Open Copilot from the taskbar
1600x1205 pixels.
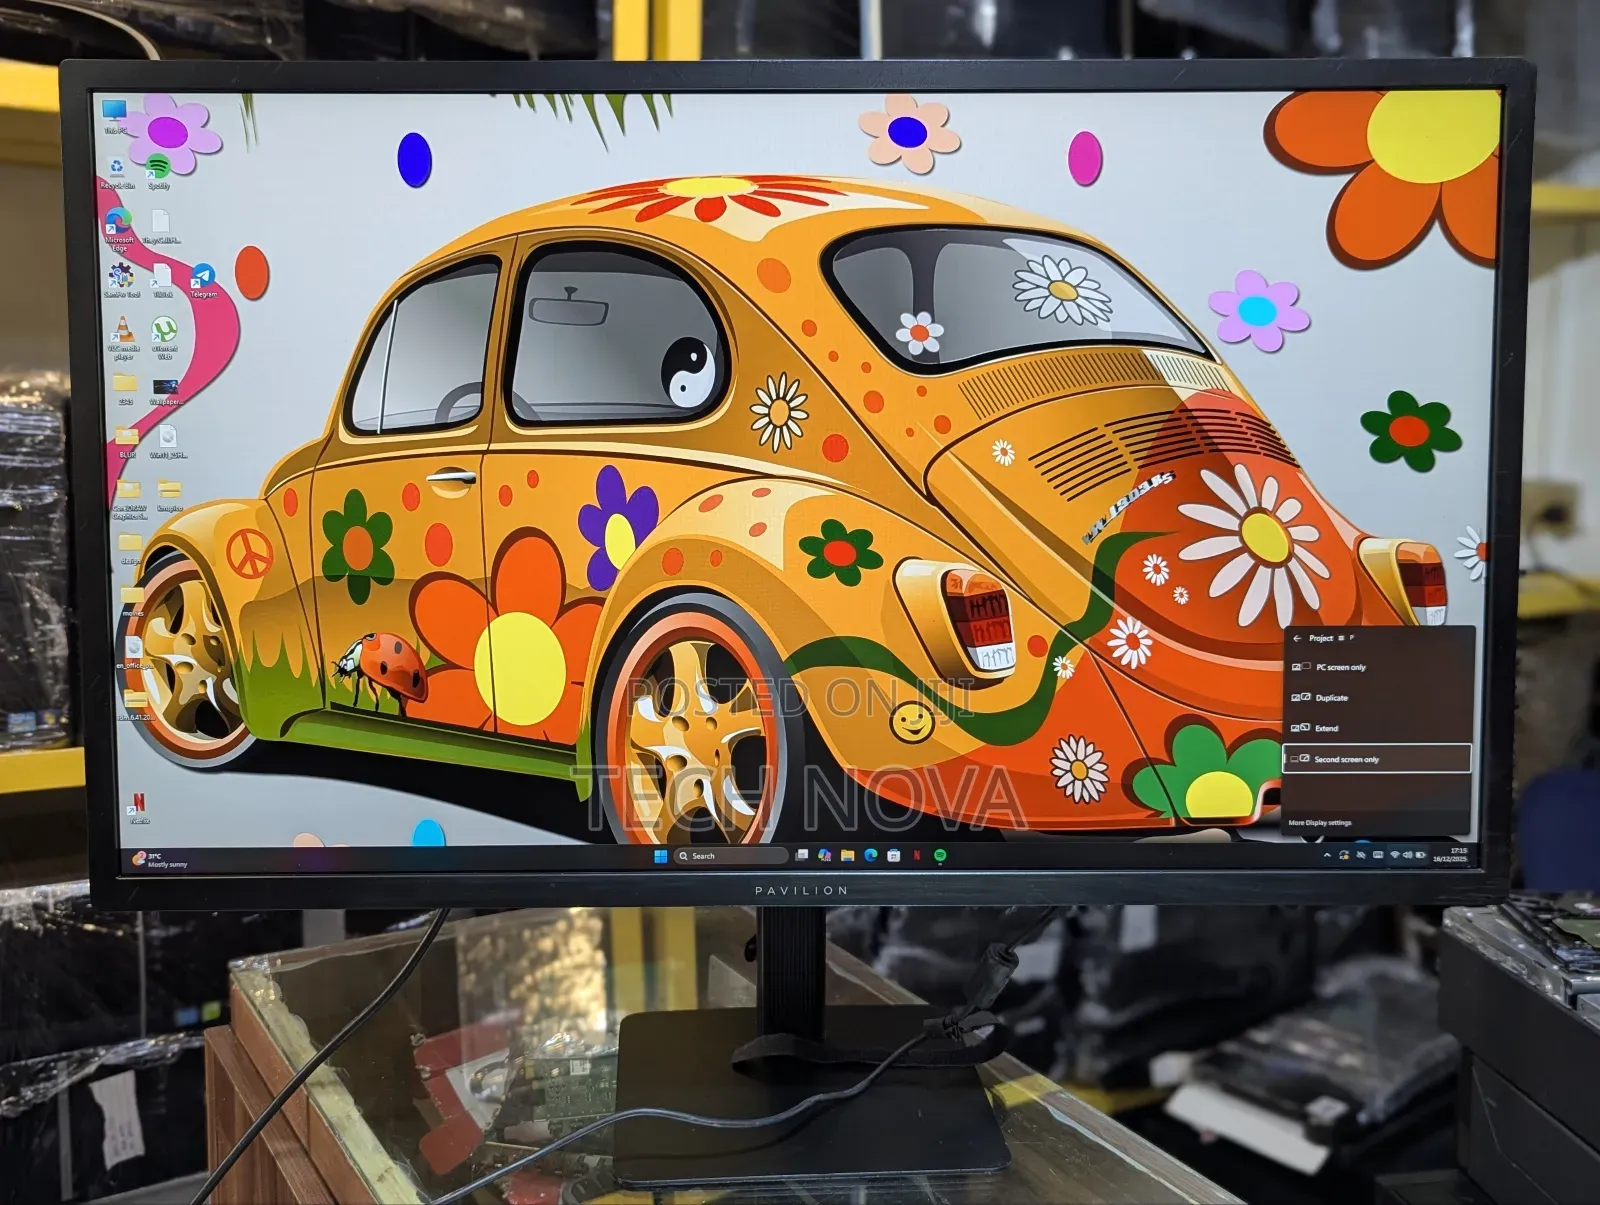[824, 855]
